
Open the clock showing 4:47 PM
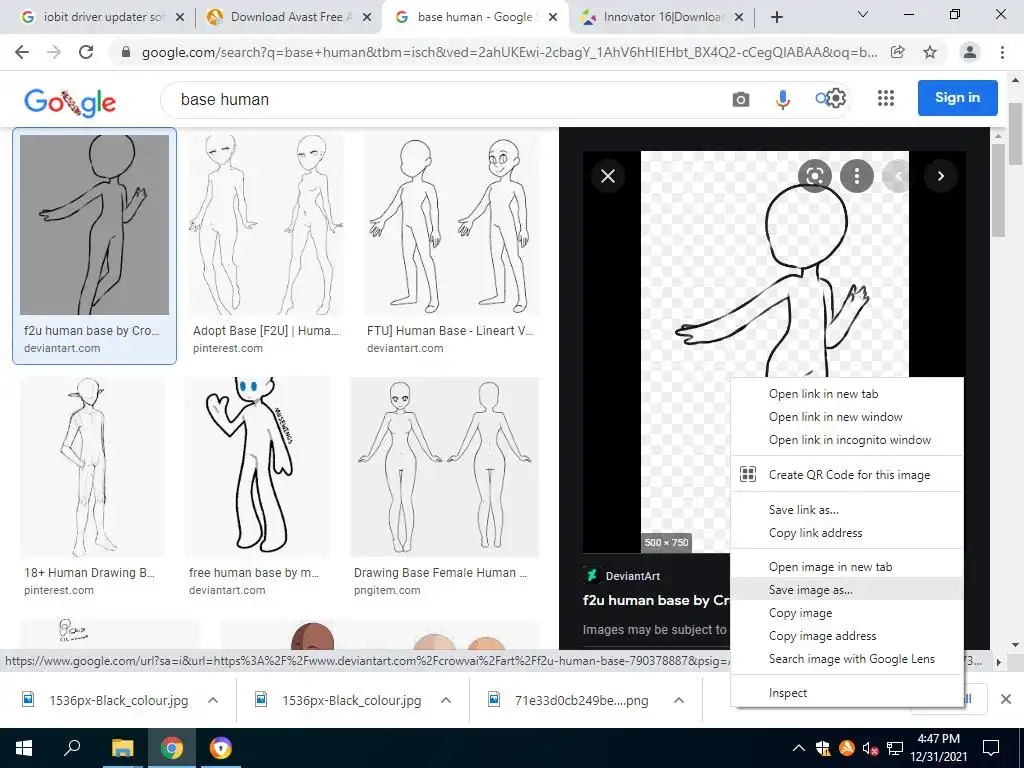tap(938, 748)
